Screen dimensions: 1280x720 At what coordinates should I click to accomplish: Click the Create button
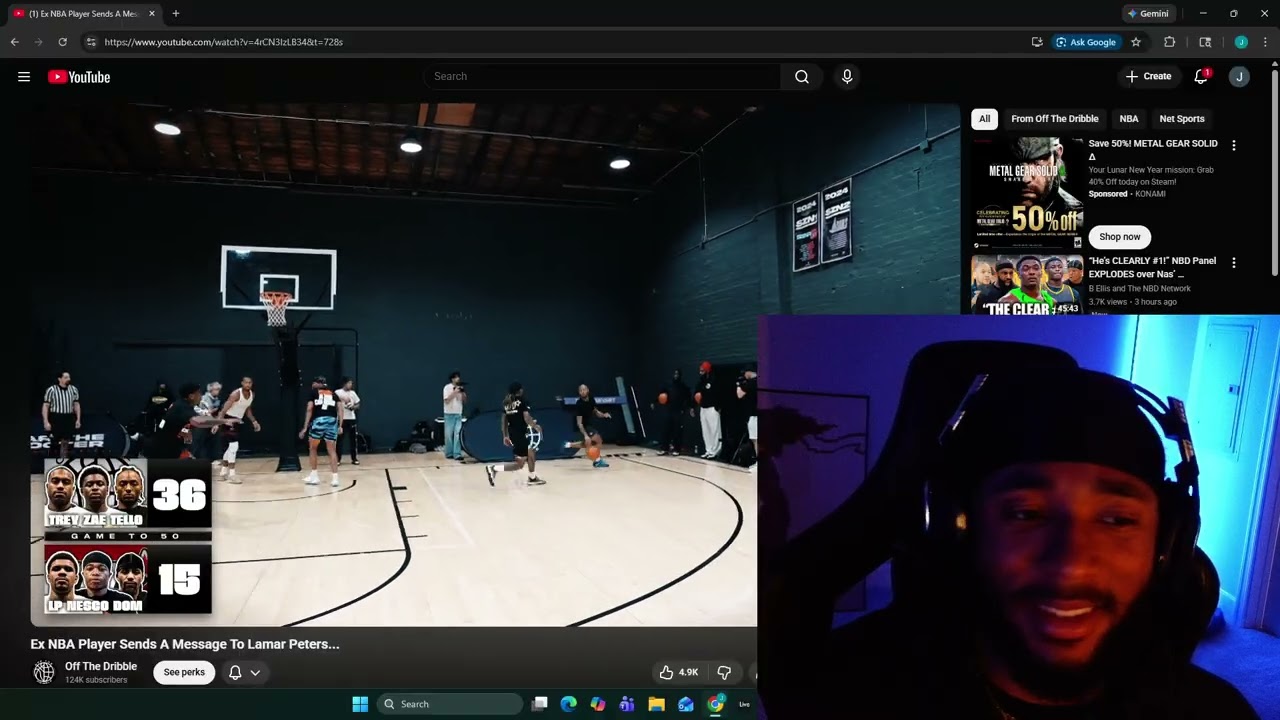point(1149,77)
